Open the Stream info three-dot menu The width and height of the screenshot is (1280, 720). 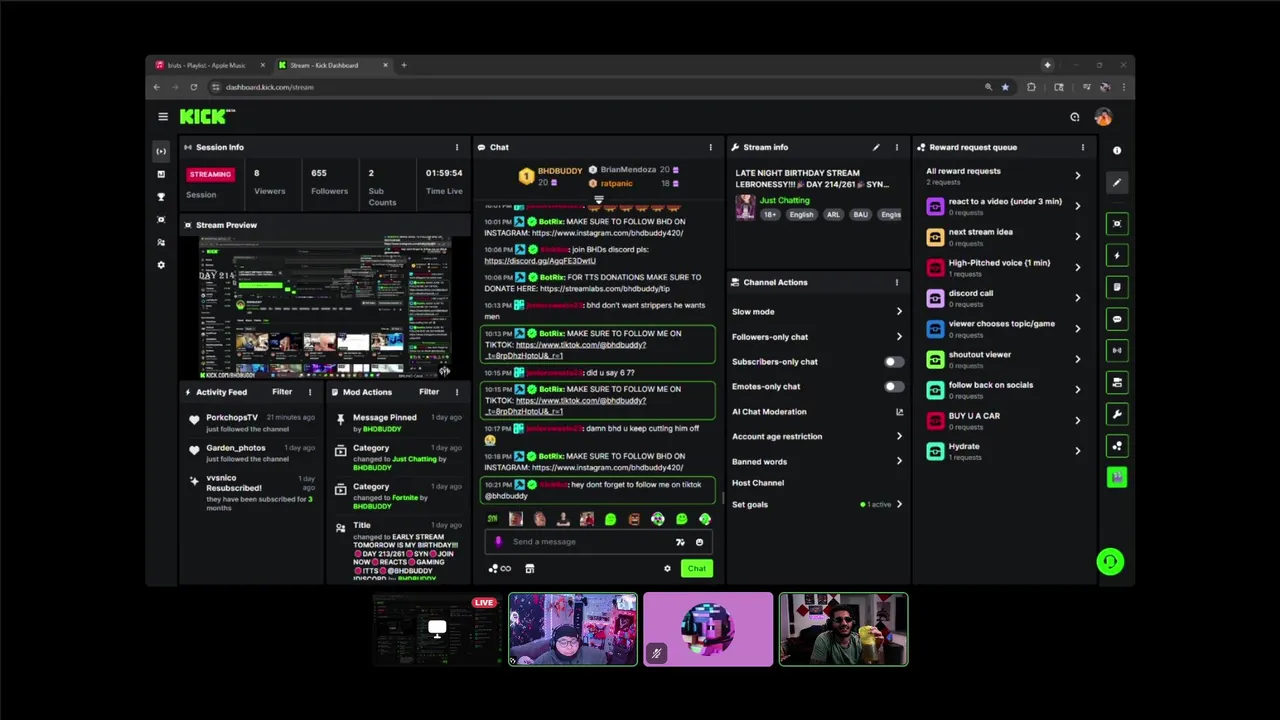(896, 147)
